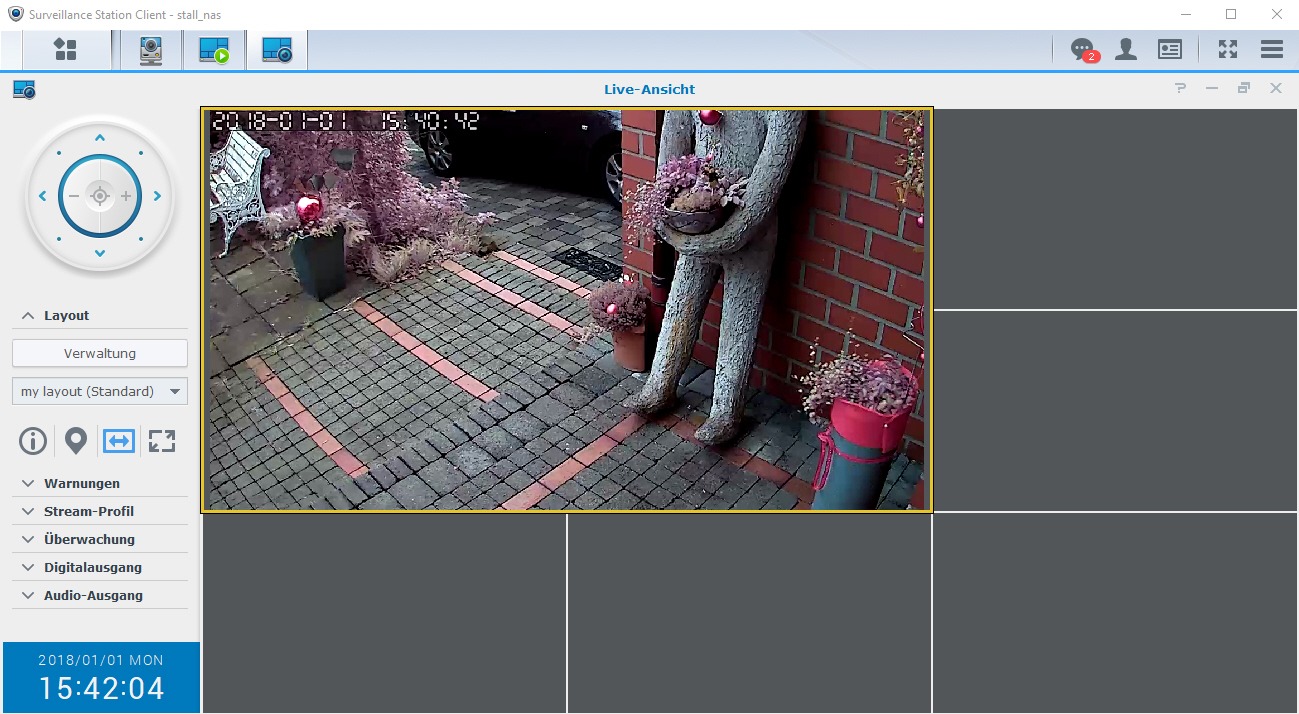This screenshot has width=1299, height=714.
Task: Click the Live-Ansicht window icon
Action: (25, 90)
